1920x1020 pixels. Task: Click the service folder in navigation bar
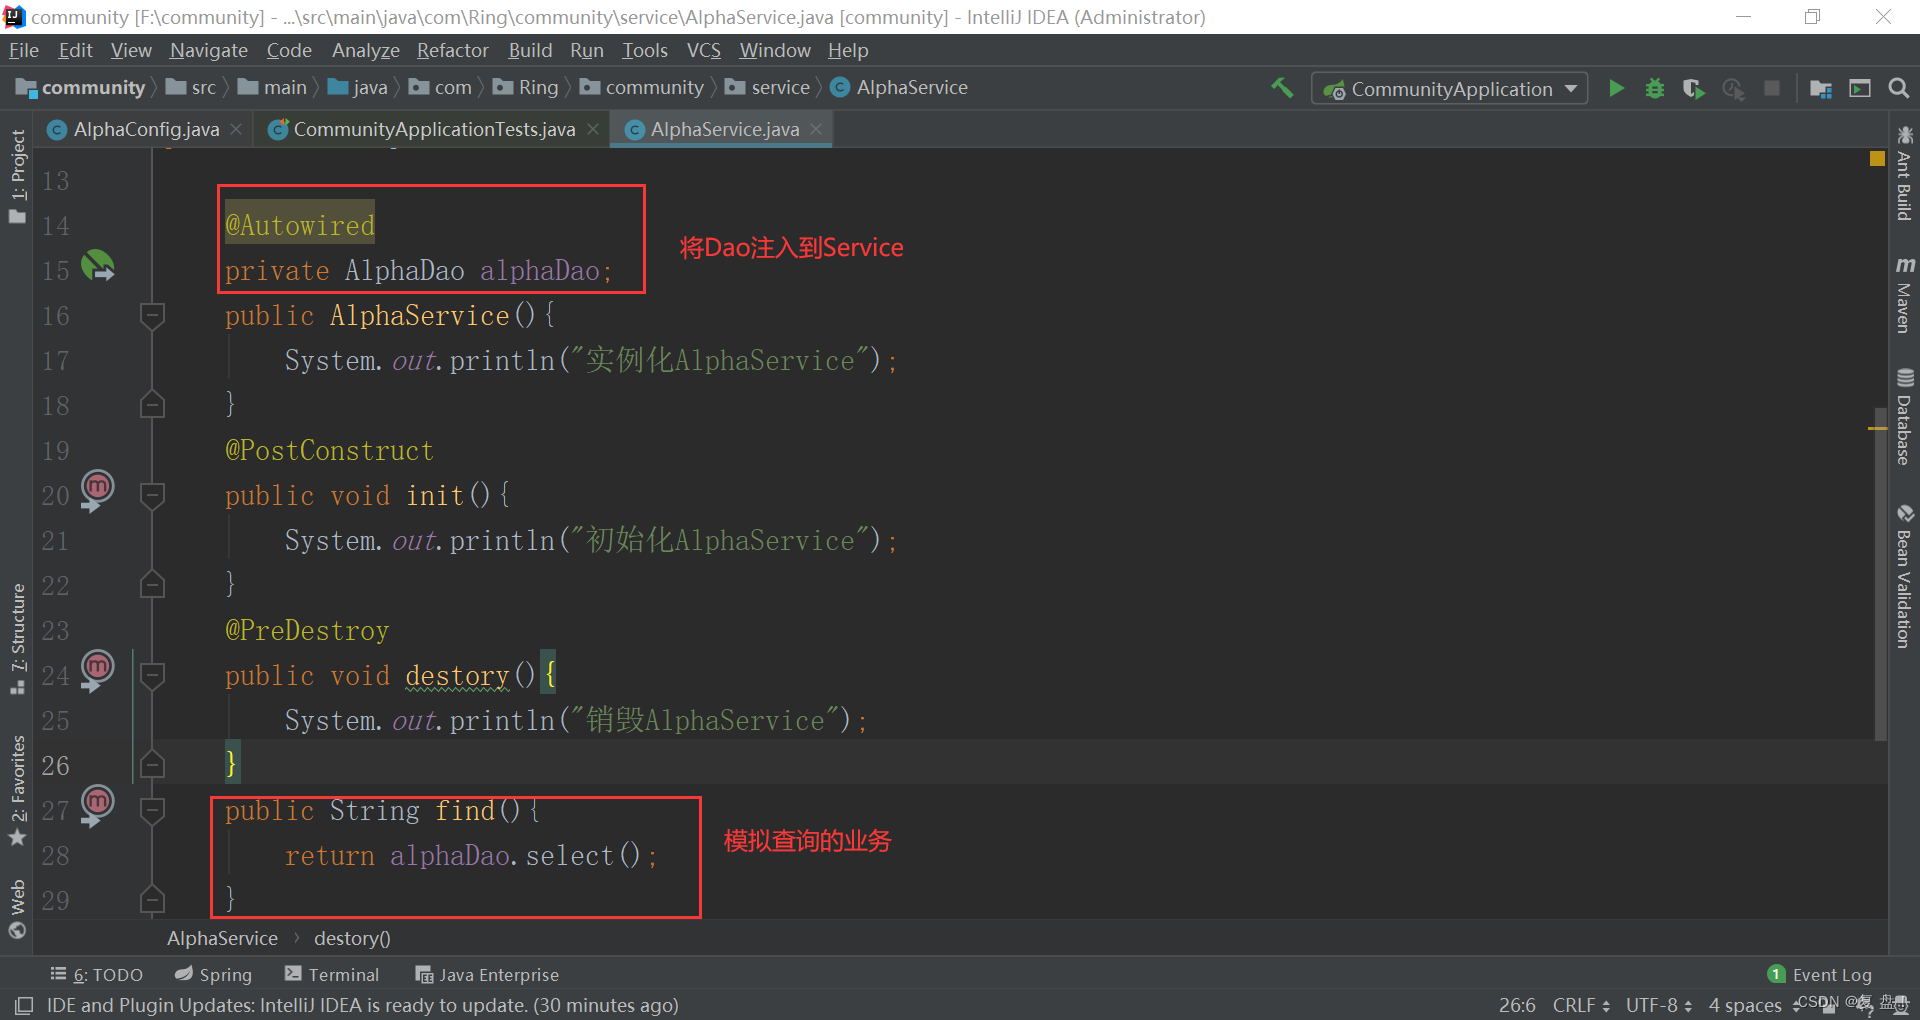[x=768, y=88]
